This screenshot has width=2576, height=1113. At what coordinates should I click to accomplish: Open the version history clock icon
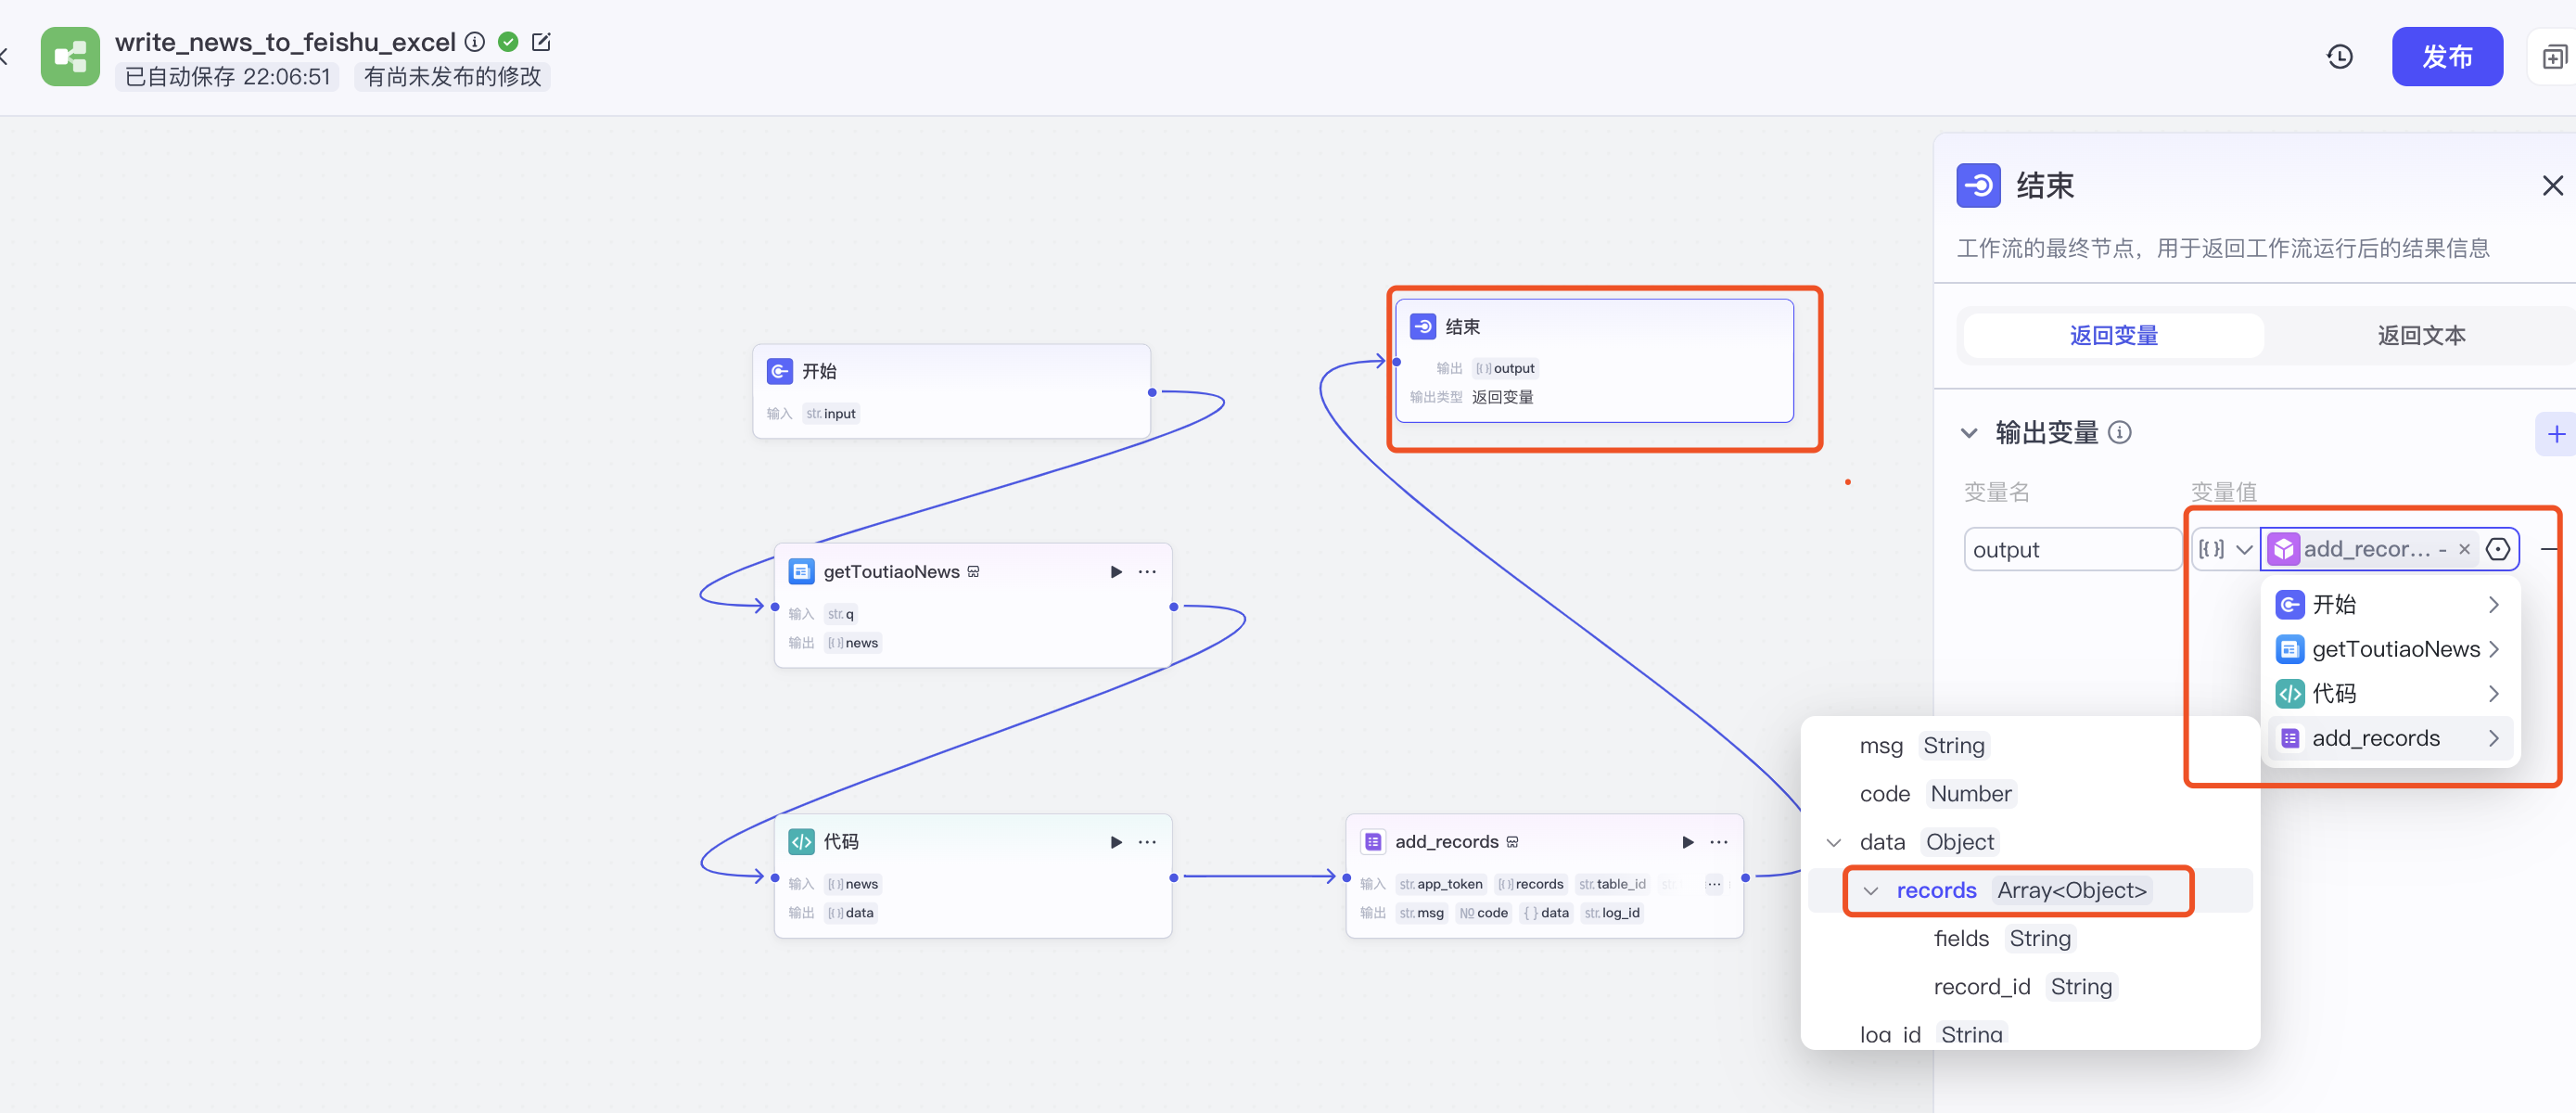click(2339, 57)
